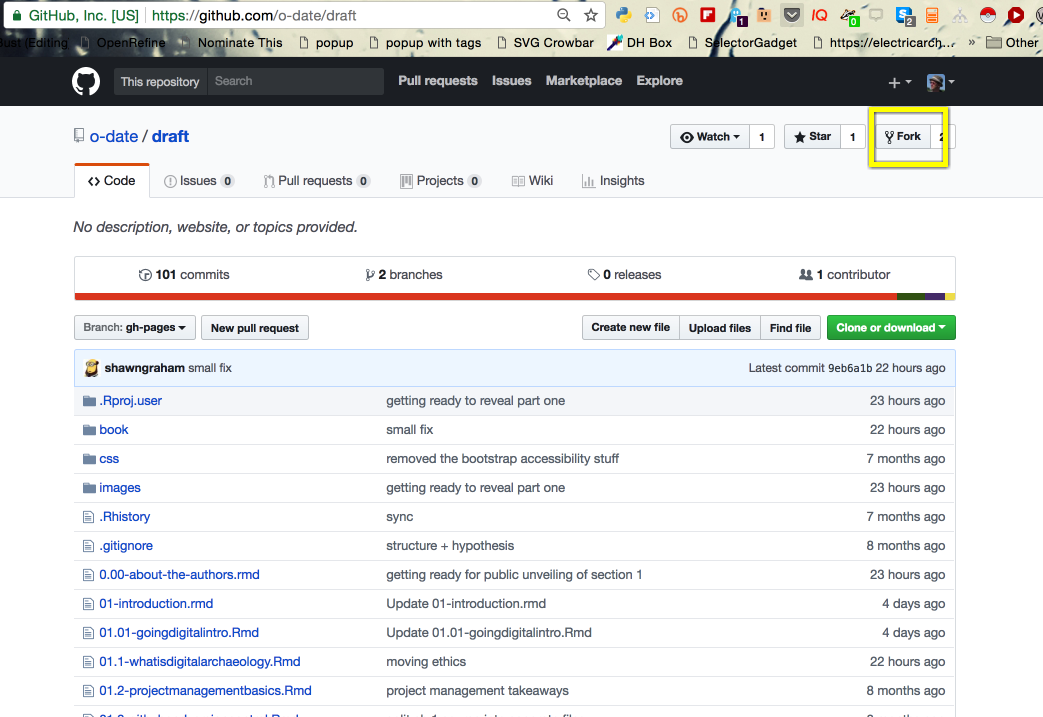Viewport: 1043px width, 717px height.
Task: Open the Pocket extension icon
Action: coord(792,15)
